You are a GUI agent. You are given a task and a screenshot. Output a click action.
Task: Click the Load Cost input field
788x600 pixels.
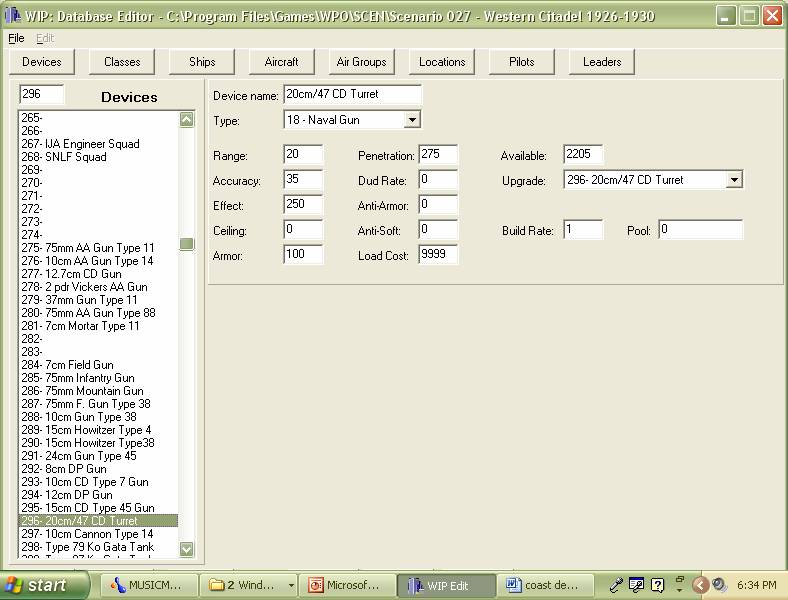438,254
